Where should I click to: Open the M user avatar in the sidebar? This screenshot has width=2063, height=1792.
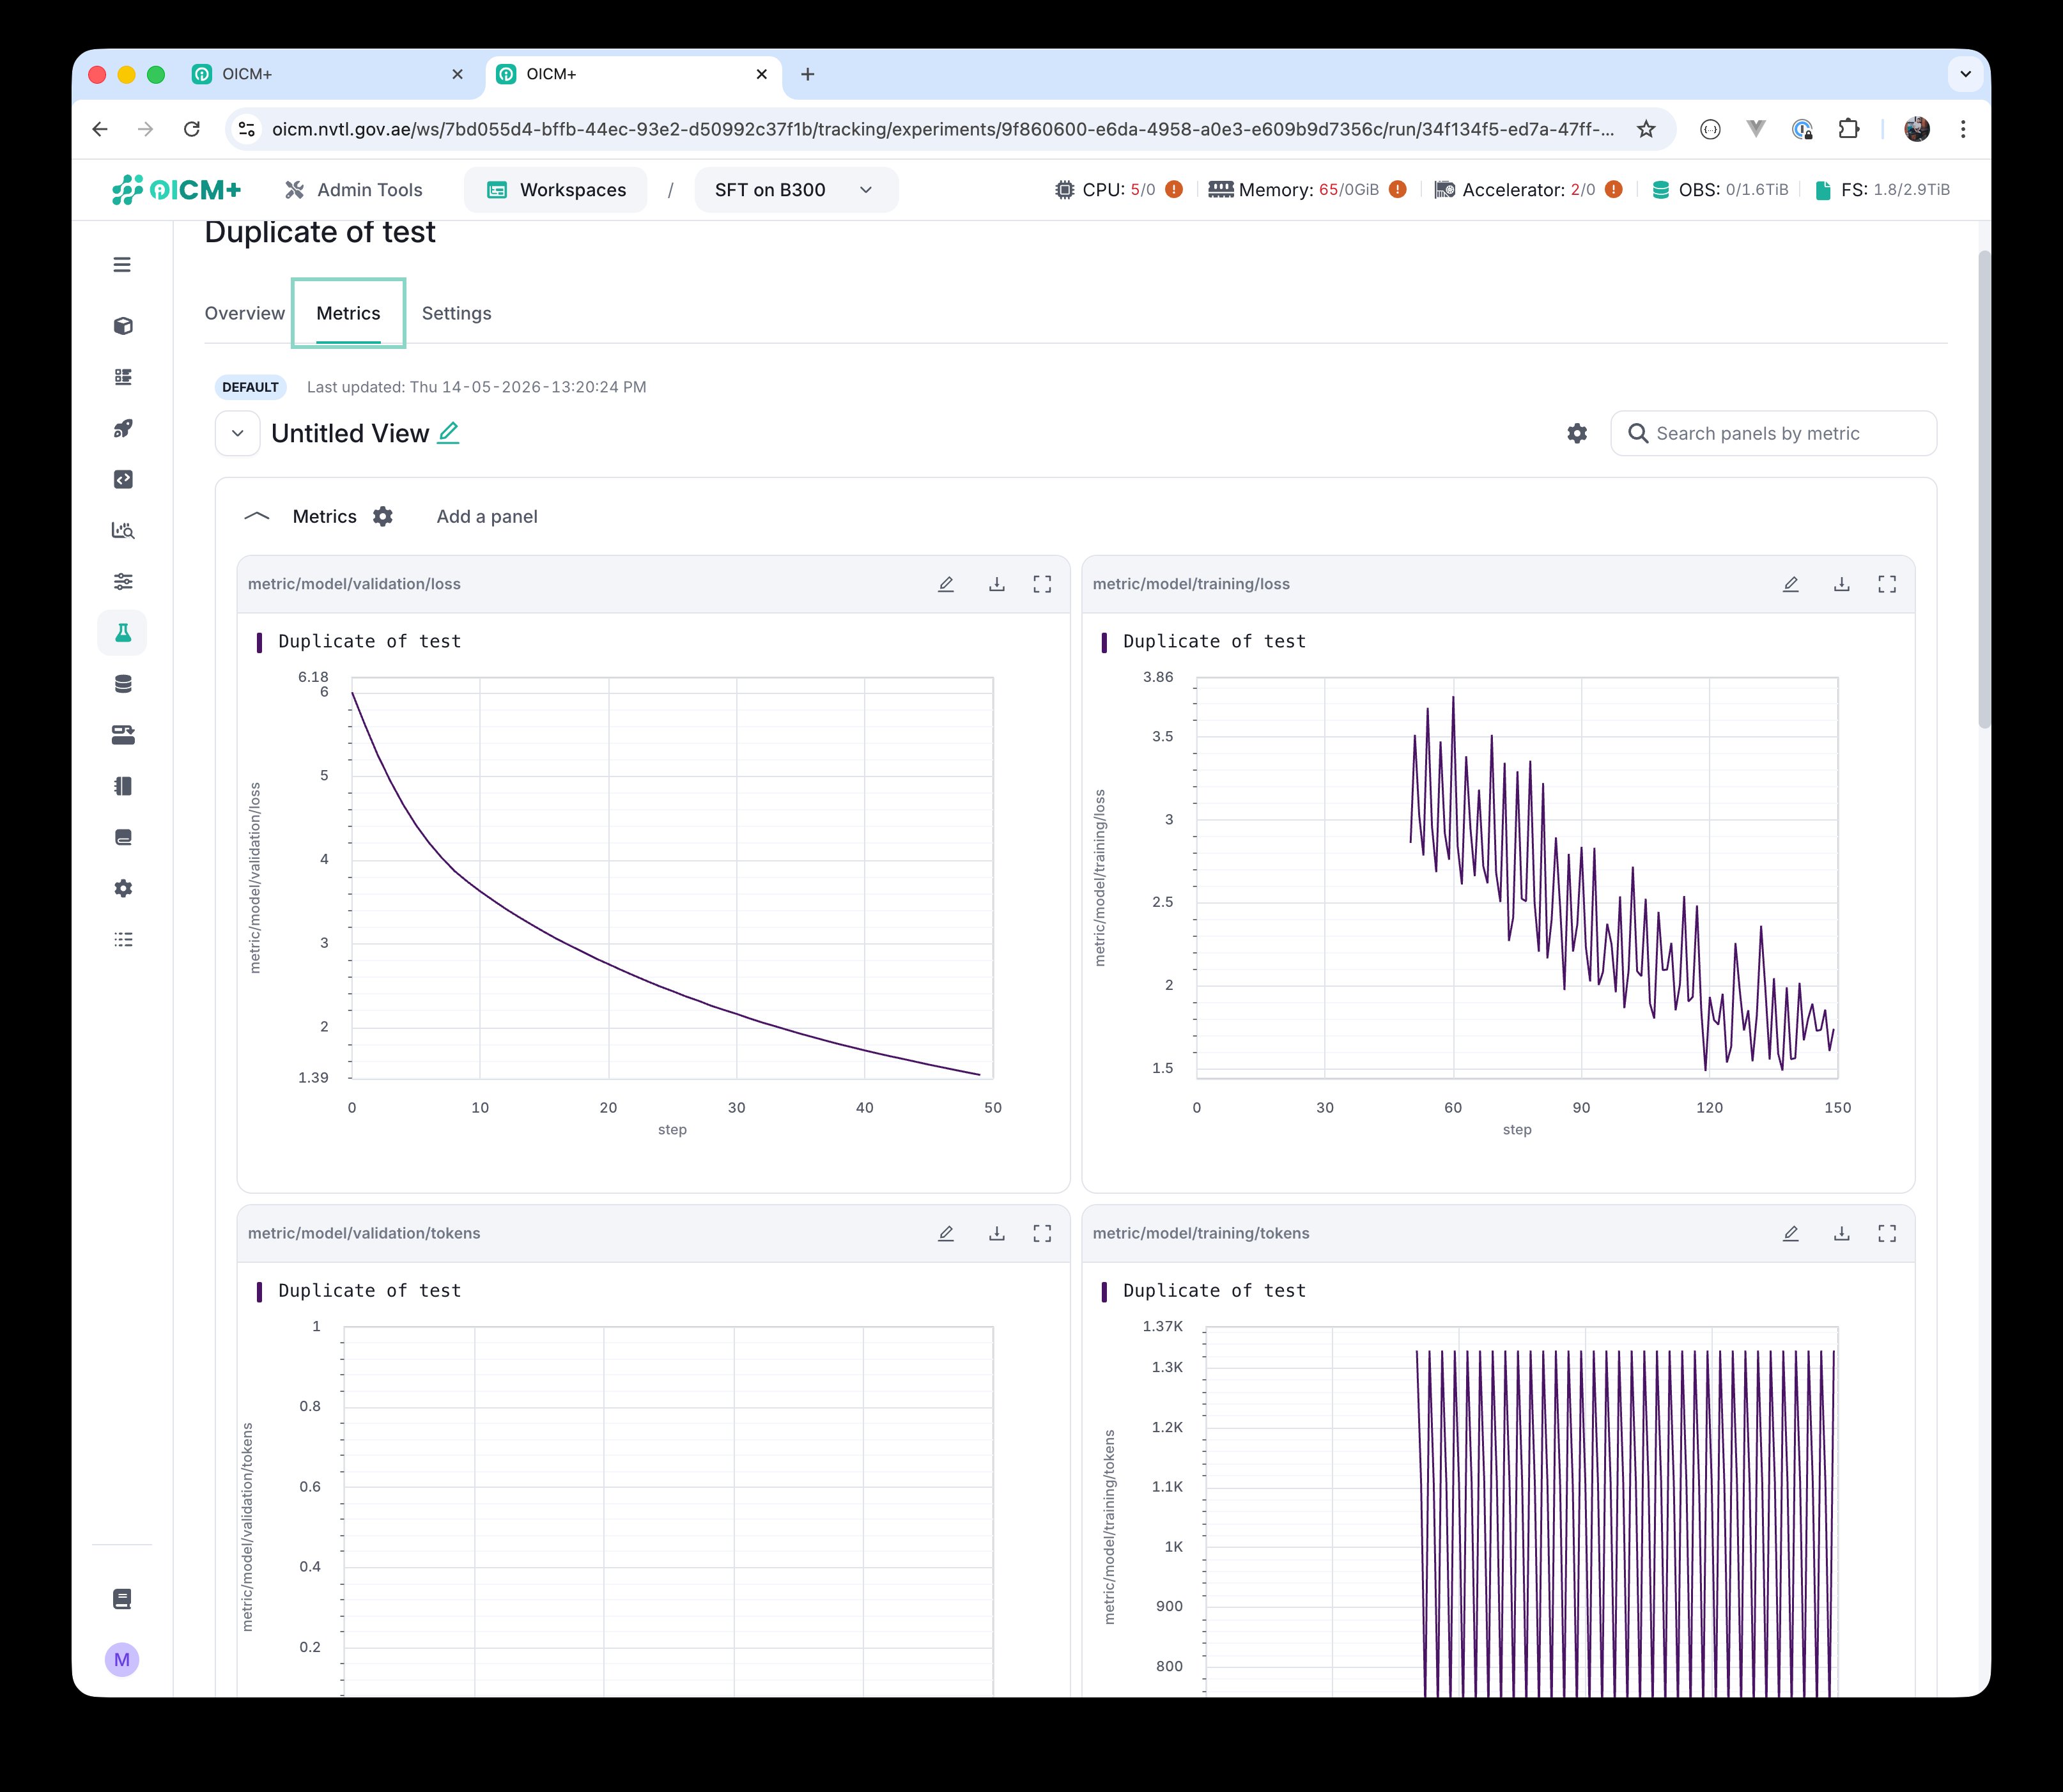coord(122,1660)
